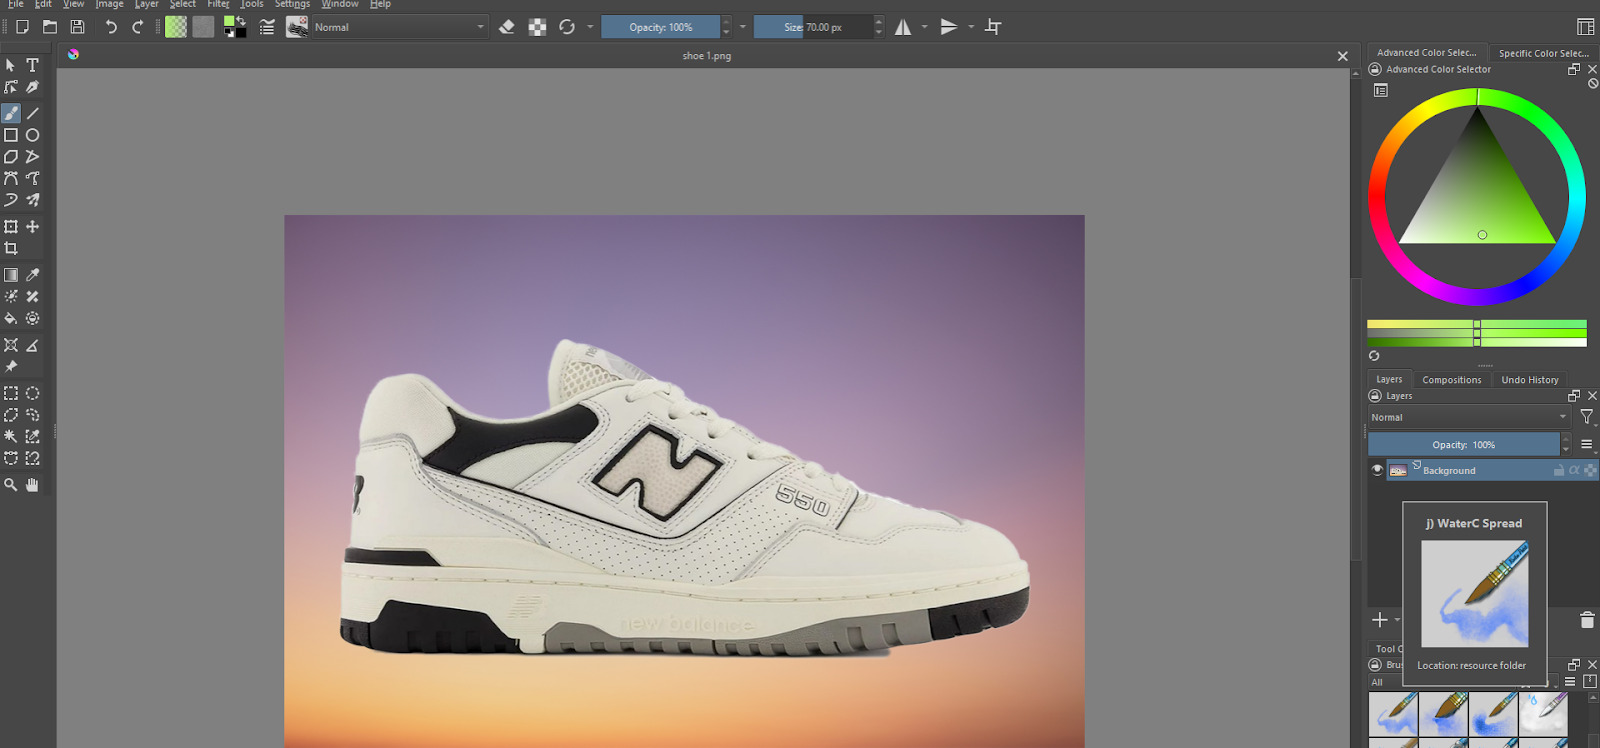Image resolution: width=1600 pixels, height=748 pixels.
Task: Open the layer blending mode dropdown
Action: pos(1468,417)
